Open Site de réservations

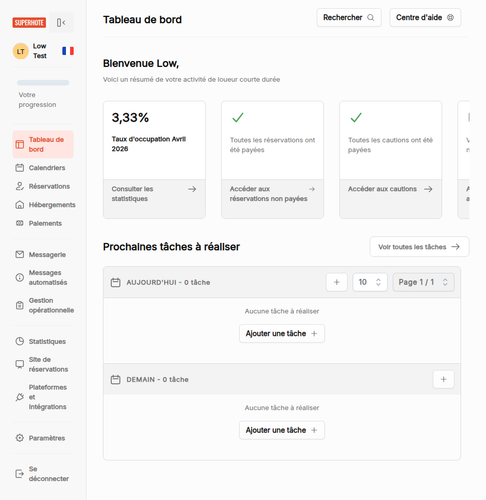pyautogui.click(x=43, y=364)
